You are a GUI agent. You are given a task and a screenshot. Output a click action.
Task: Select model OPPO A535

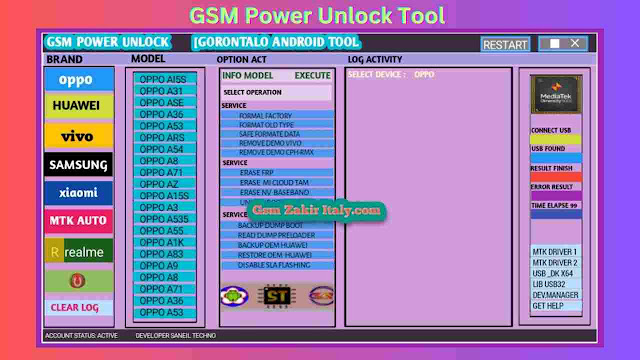[165, 219]
